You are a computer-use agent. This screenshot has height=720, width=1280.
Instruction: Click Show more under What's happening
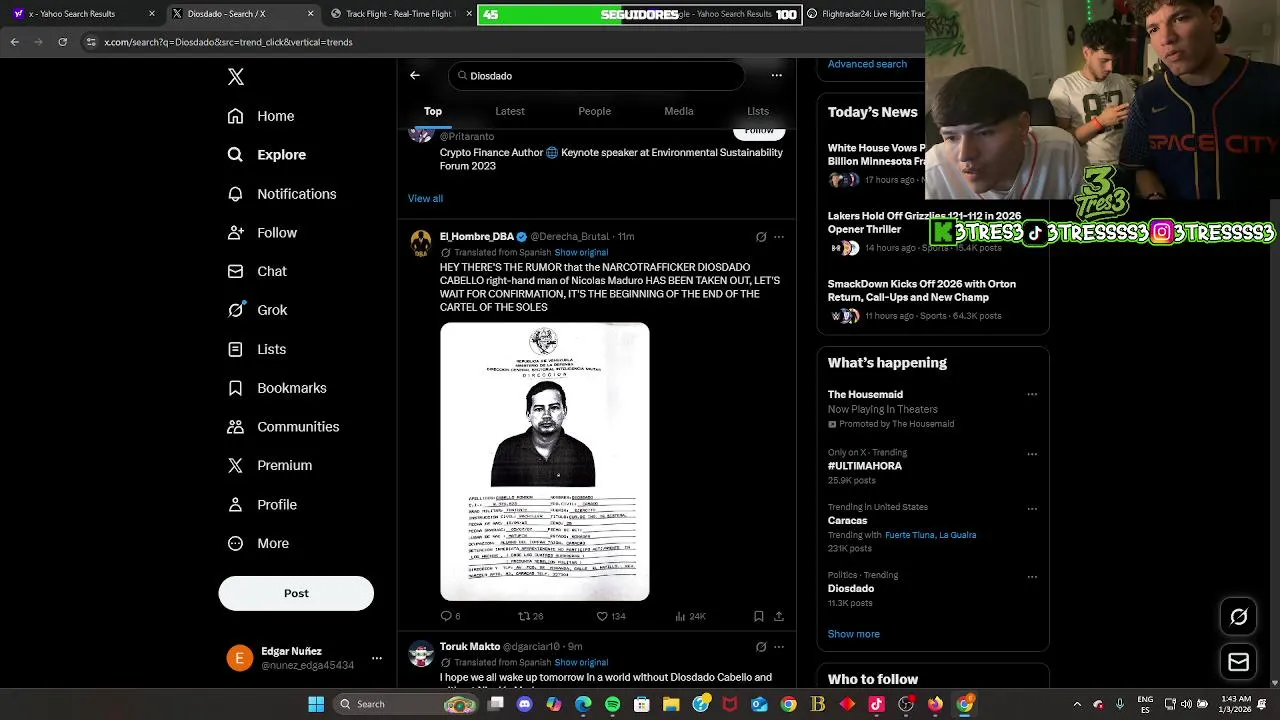[854, 634]
